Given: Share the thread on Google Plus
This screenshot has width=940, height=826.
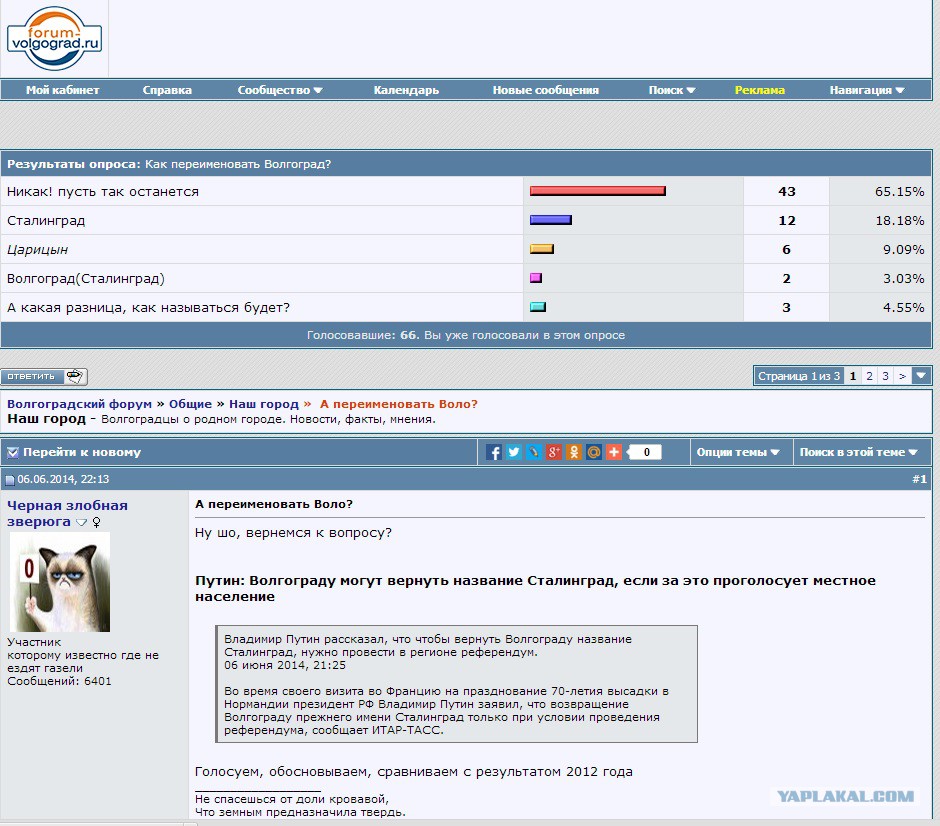Looking at the screenshot, I should 554,453.
